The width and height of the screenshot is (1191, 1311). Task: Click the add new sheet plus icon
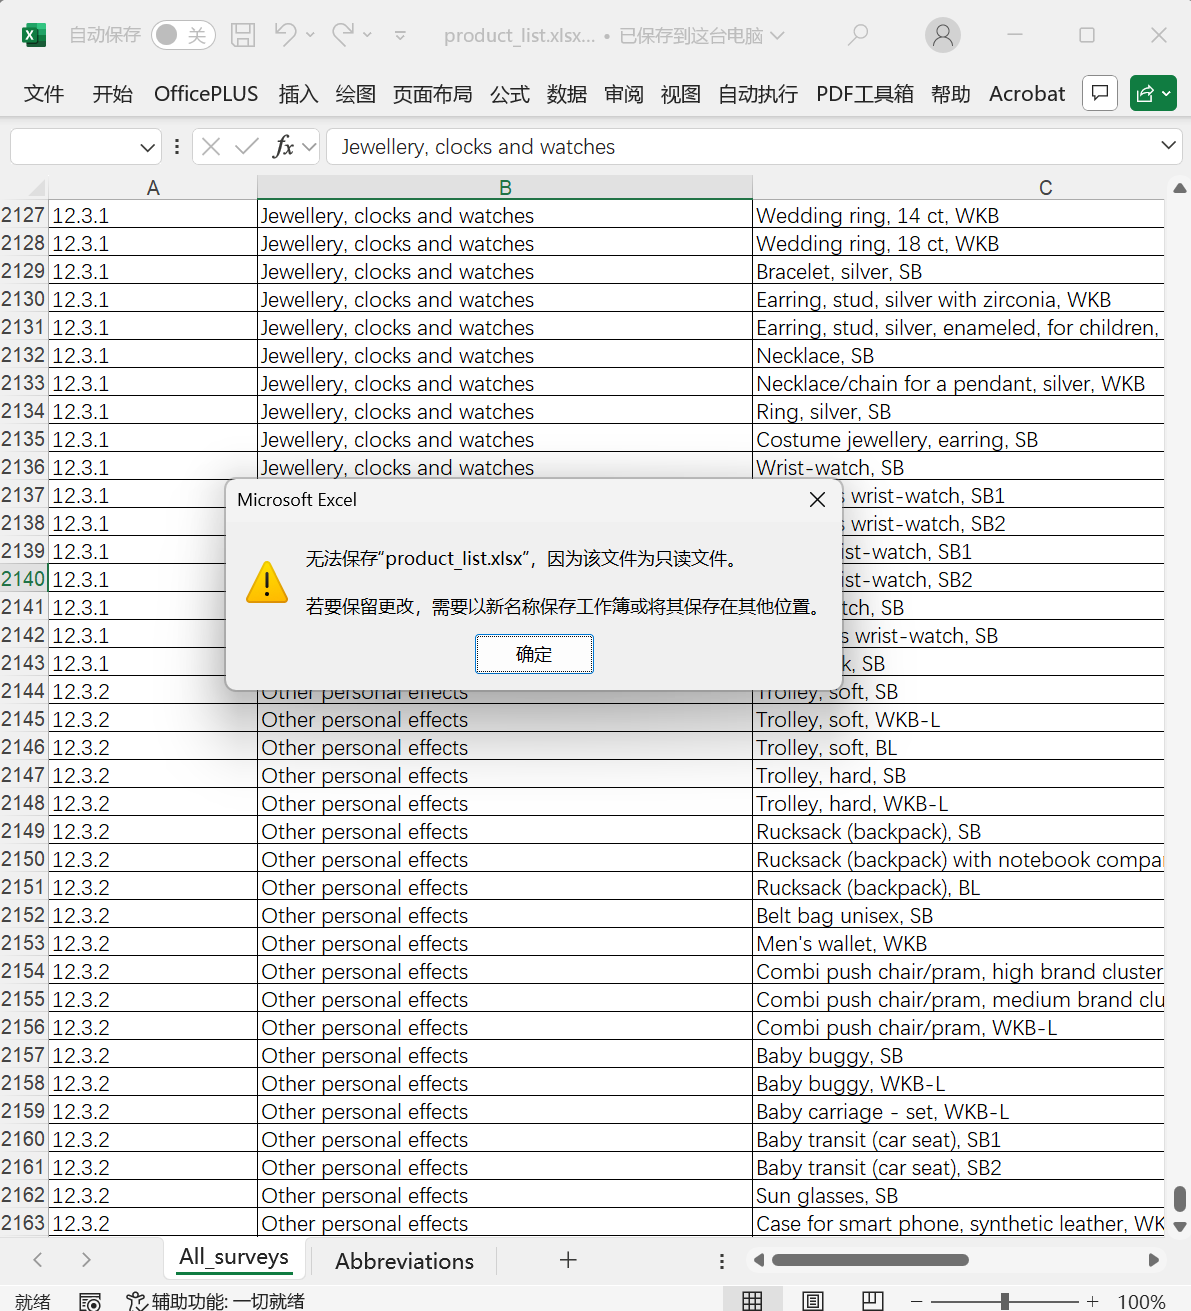pyautogui.click(x=568, y=1260)
